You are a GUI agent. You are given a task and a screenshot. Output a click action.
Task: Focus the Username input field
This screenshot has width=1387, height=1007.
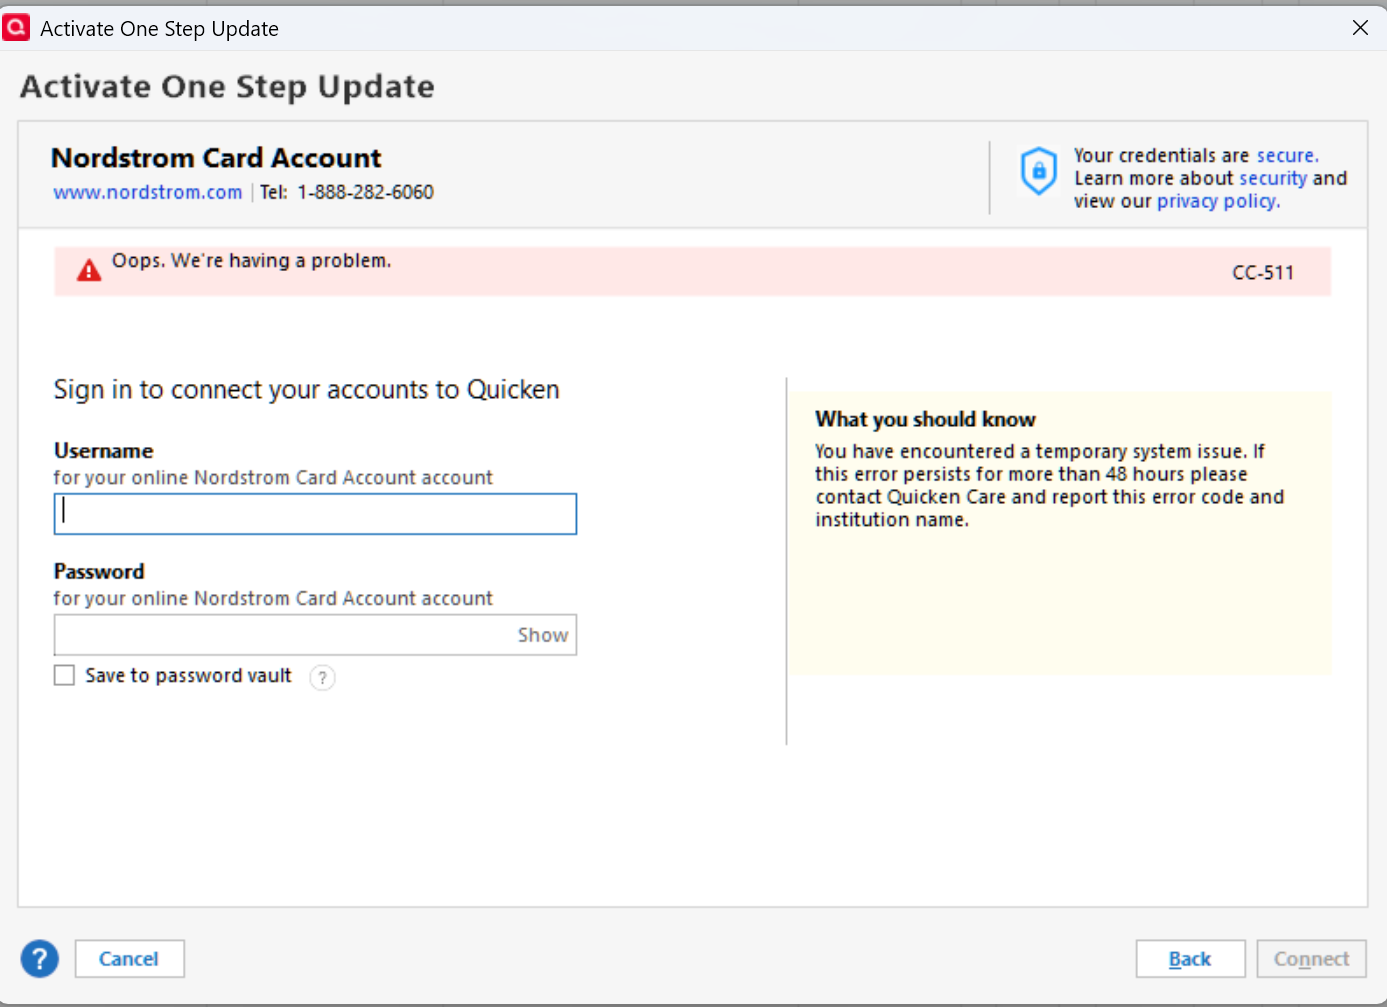click(315, 514)
